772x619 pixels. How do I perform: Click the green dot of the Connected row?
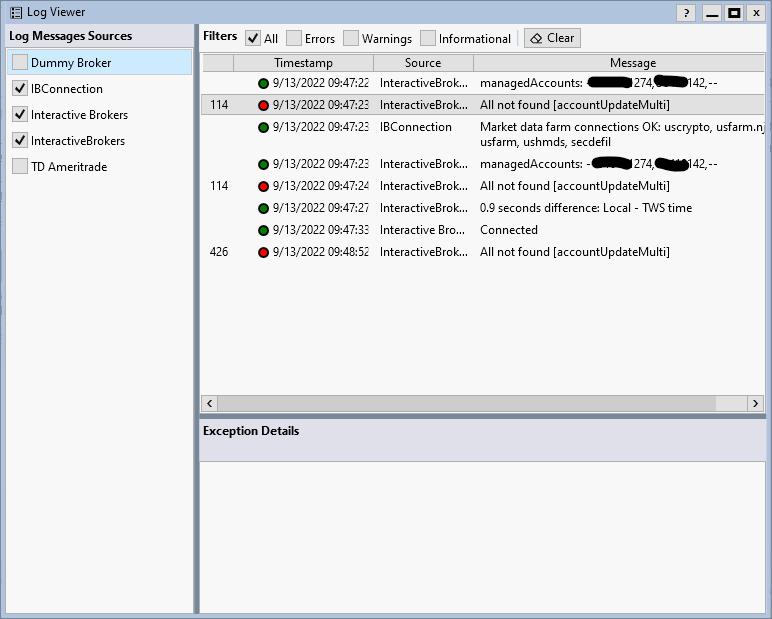click(x=263, y=230)
